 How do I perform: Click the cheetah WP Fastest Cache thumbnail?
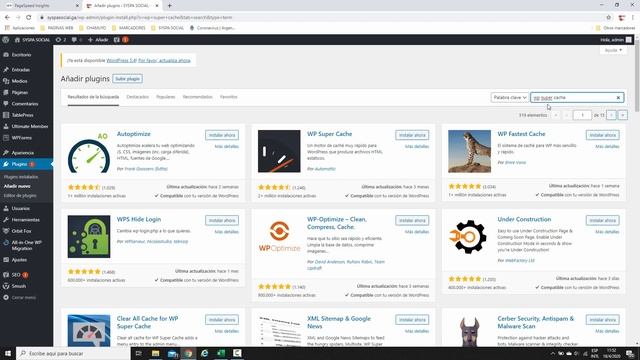(x=469, y=151)
